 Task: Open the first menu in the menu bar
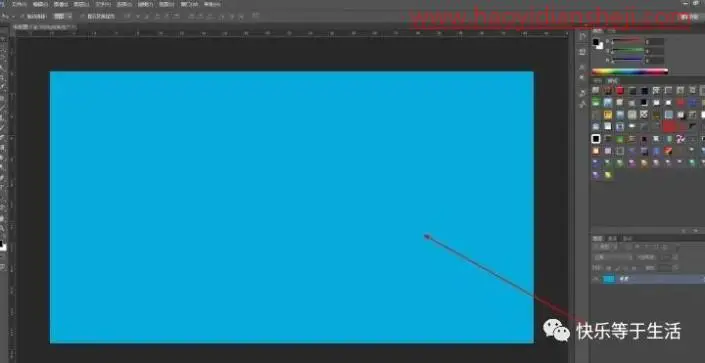19,4
